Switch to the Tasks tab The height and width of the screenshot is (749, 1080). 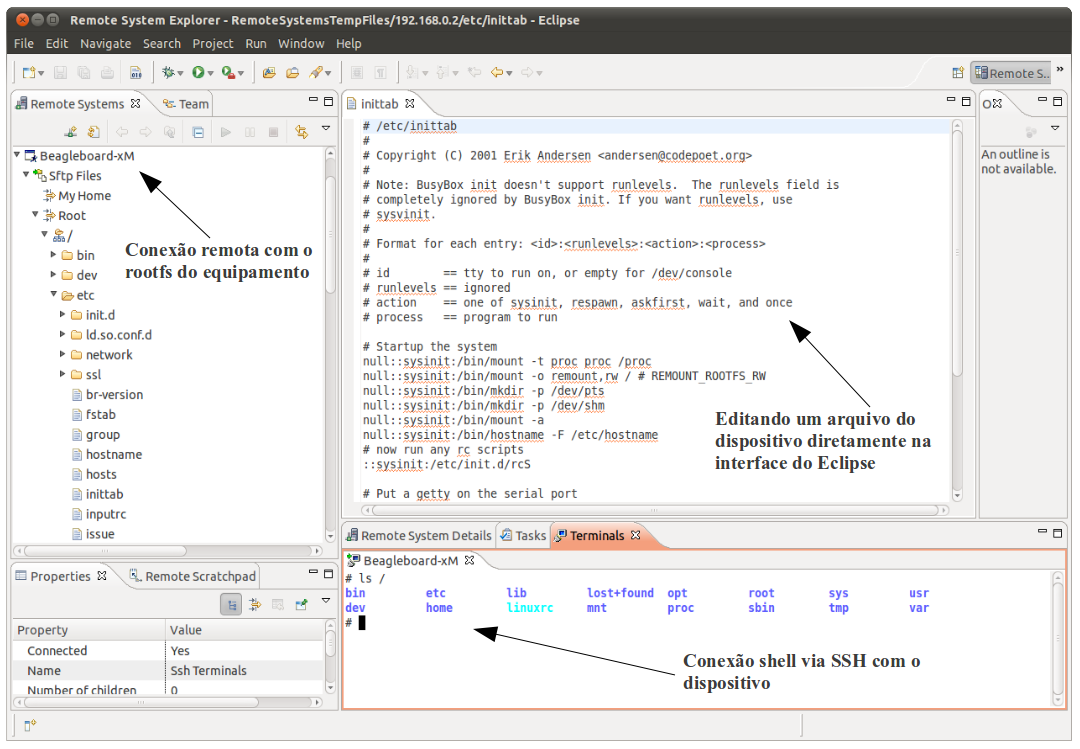tap(523, 535)
